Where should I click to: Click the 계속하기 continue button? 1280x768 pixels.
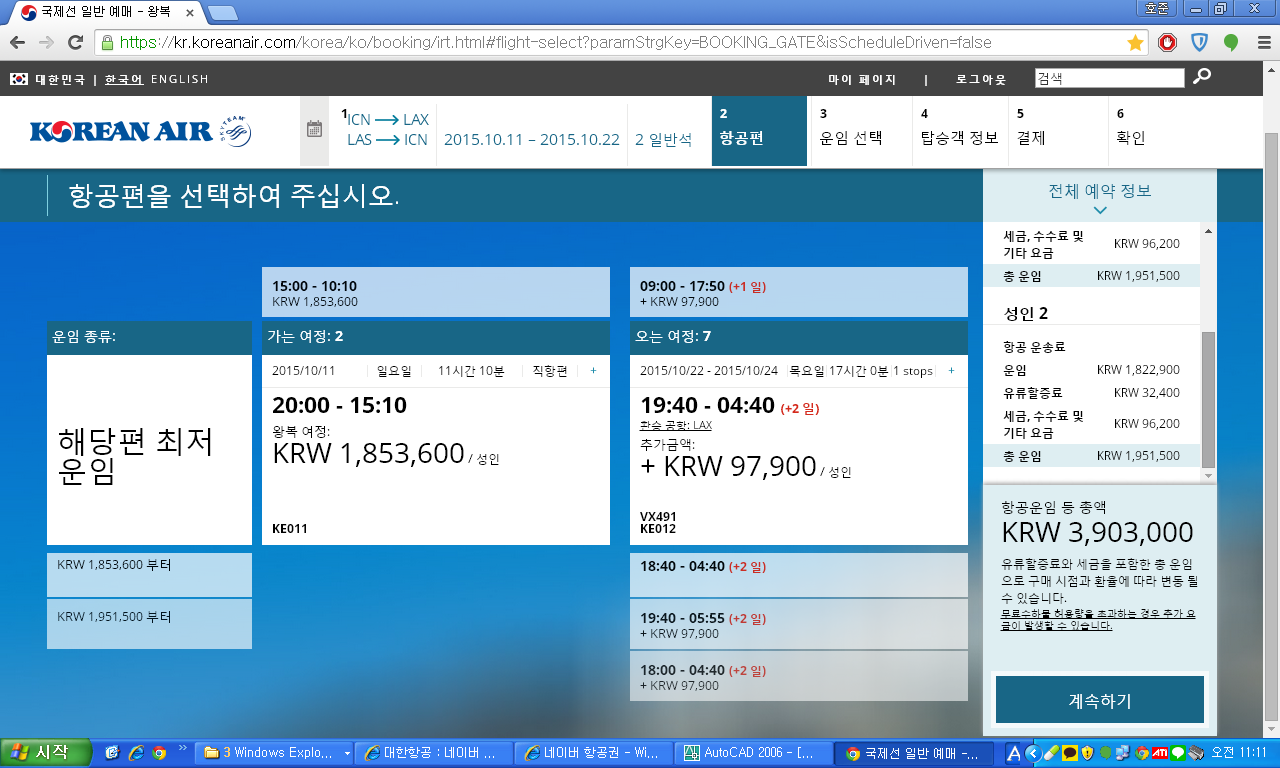click(1100, 700)
